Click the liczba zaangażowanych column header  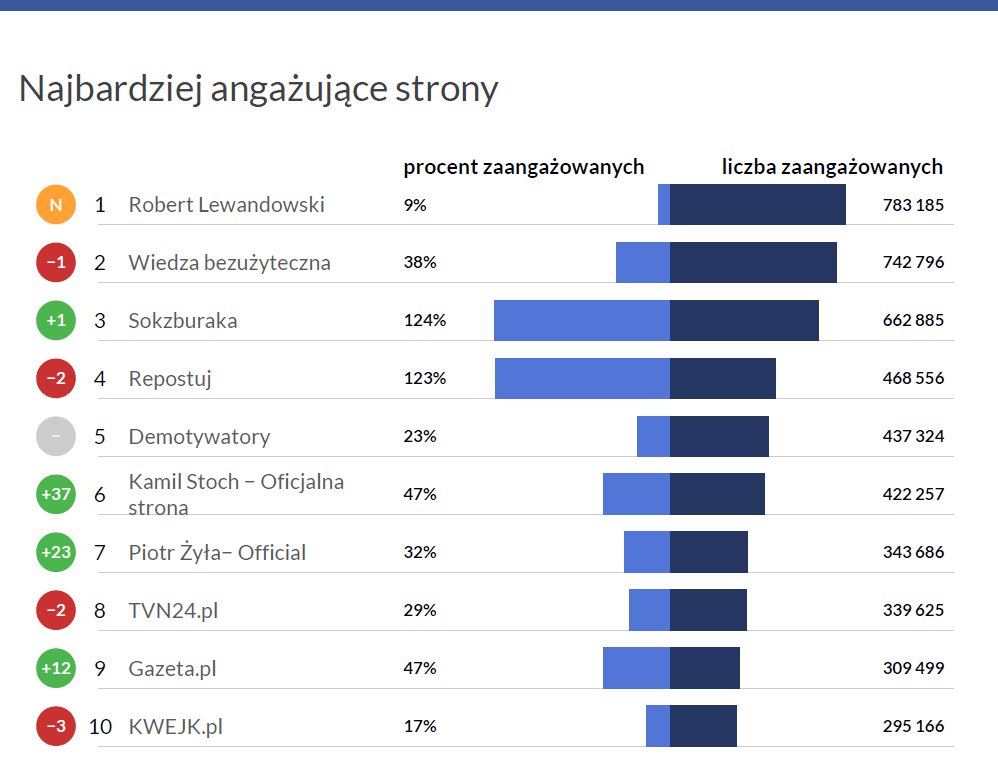pyautogui.click(x=832, y=167)
